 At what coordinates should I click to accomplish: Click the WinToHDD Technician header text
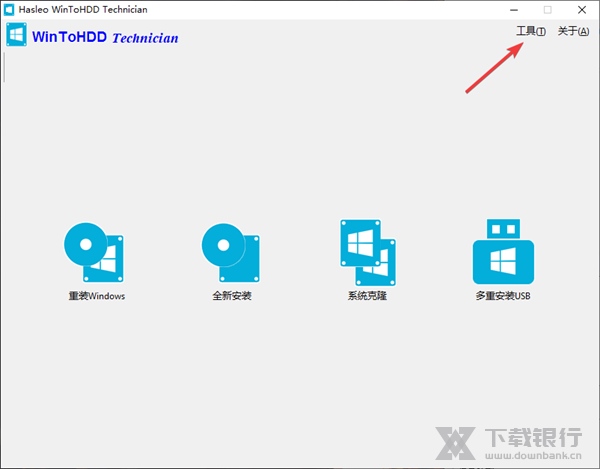point(105,37)
